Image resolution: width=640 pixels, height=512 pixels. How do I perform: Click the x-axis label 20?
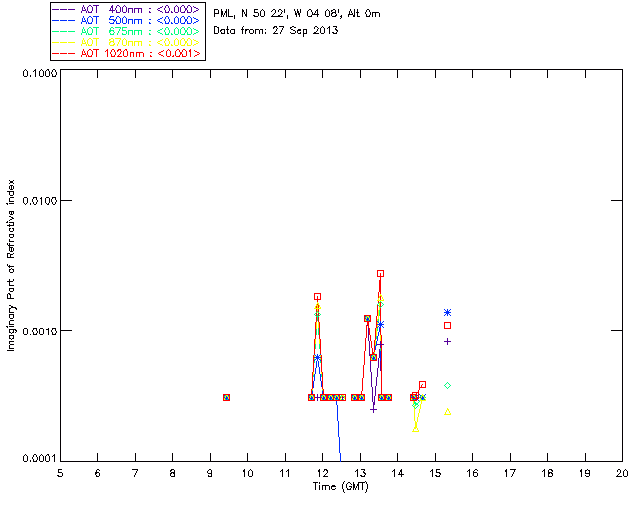point(622,473)
